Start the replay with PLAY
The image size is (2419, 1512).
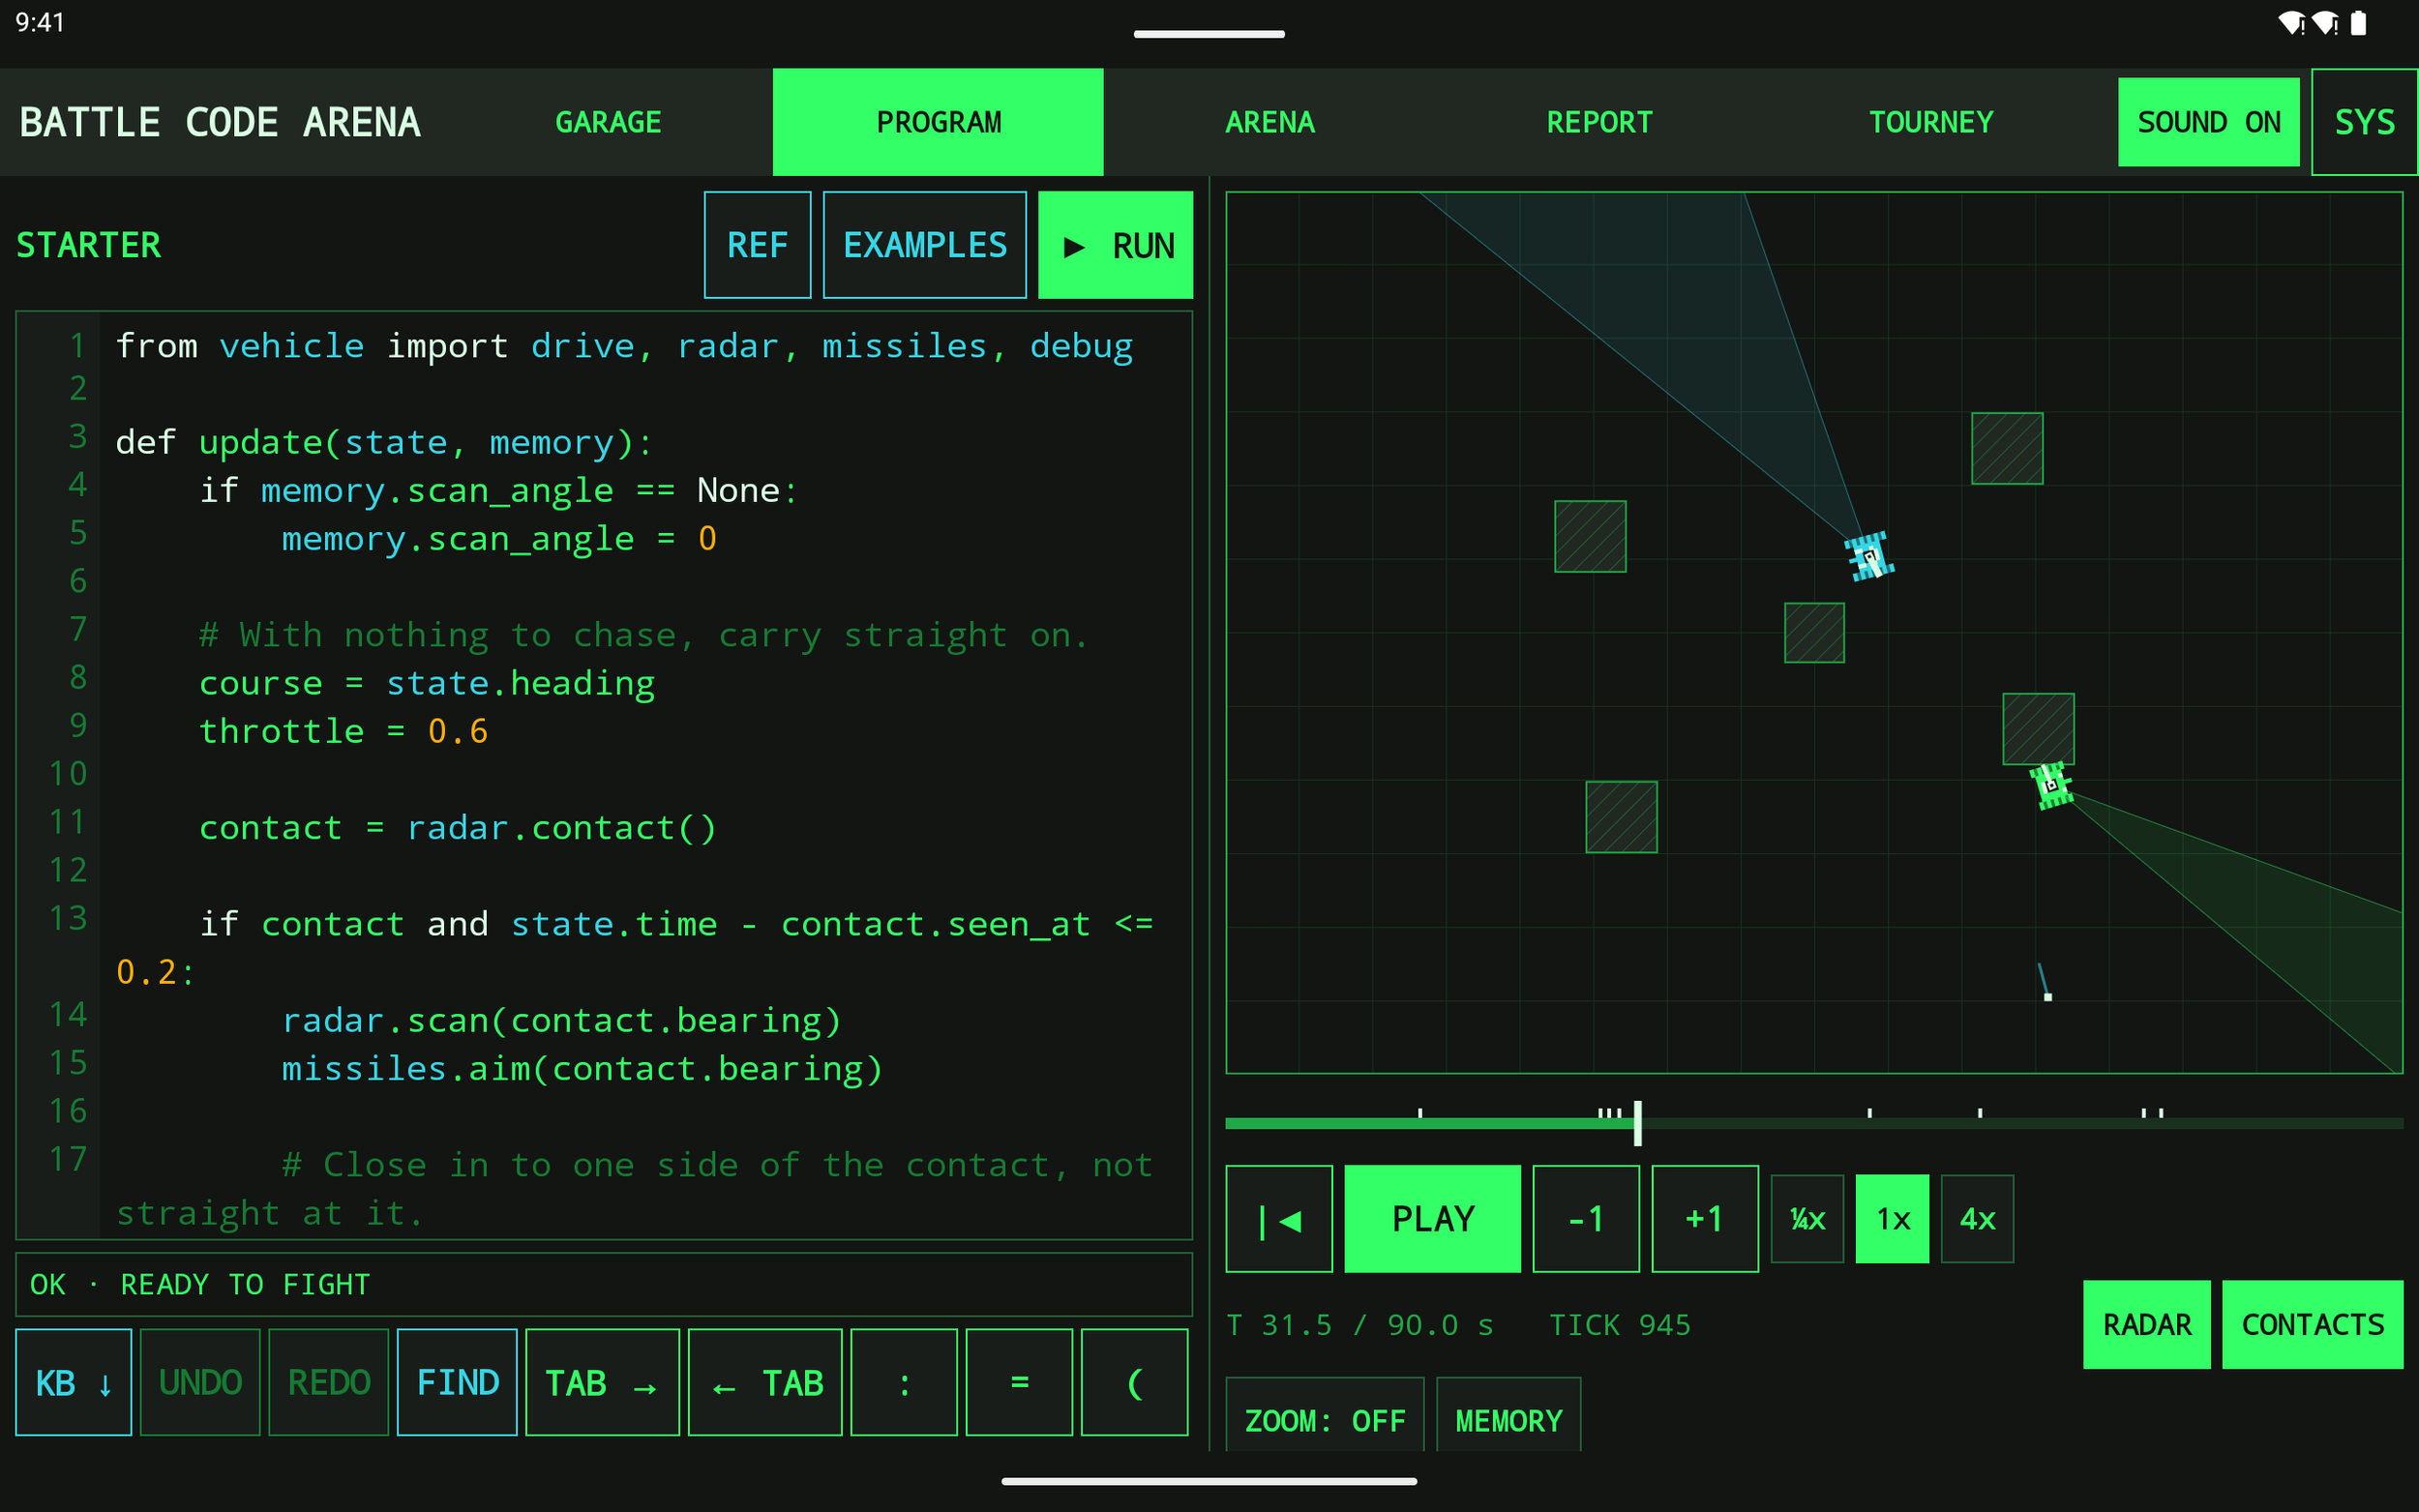click(x=1432, y=1218)
